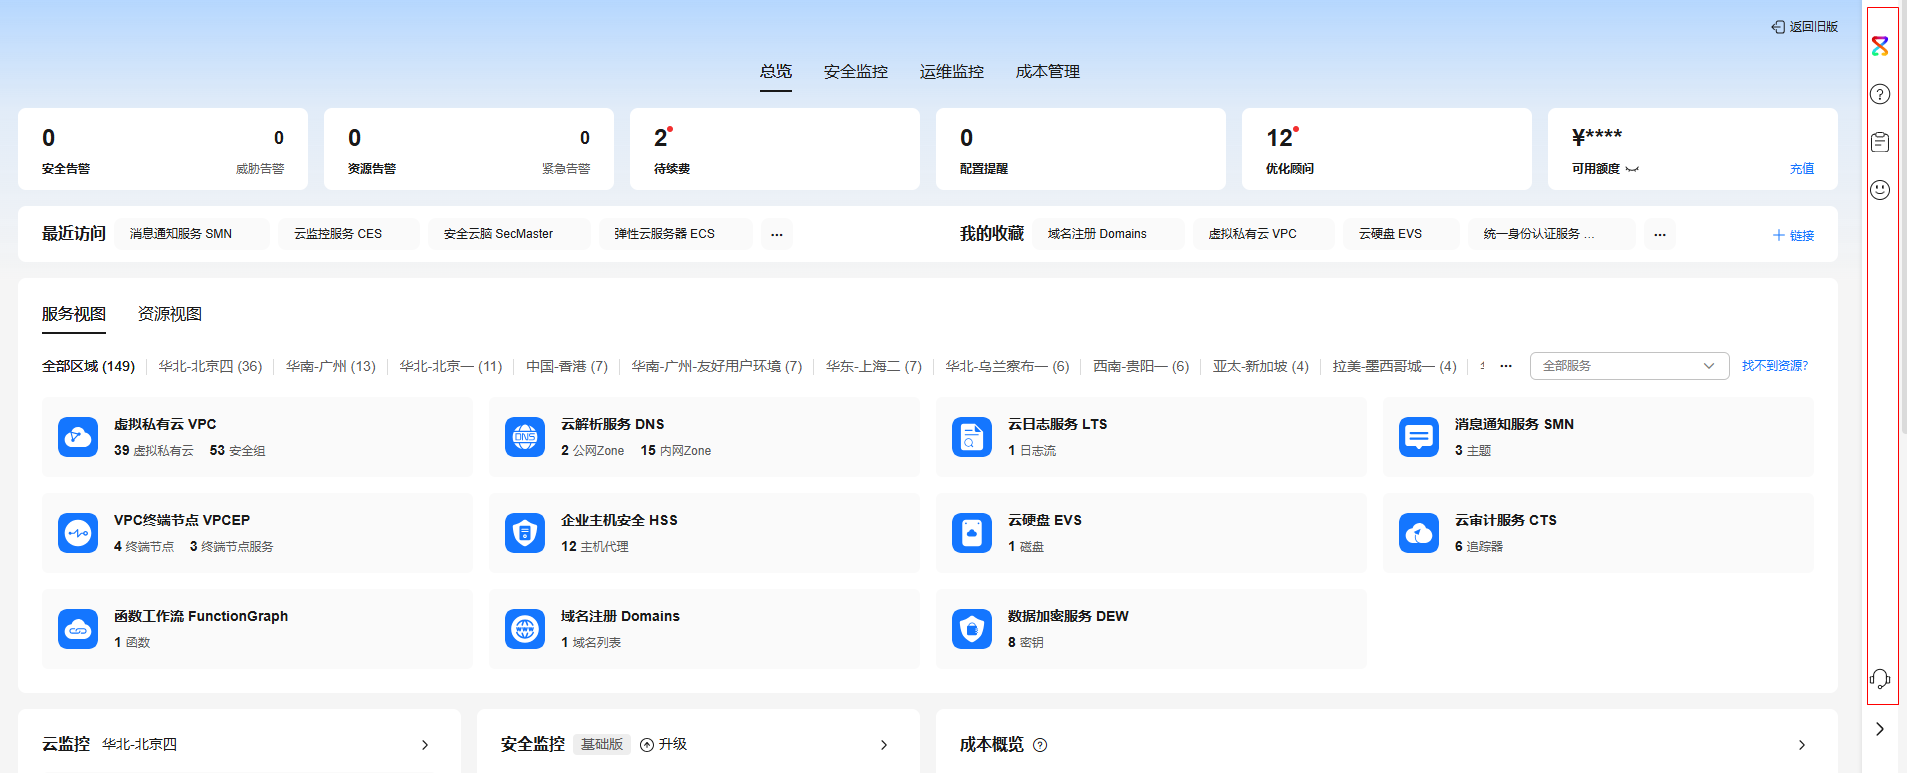Open the HSS host security icon
1907x773 pixels.
(x=525, y=533)
